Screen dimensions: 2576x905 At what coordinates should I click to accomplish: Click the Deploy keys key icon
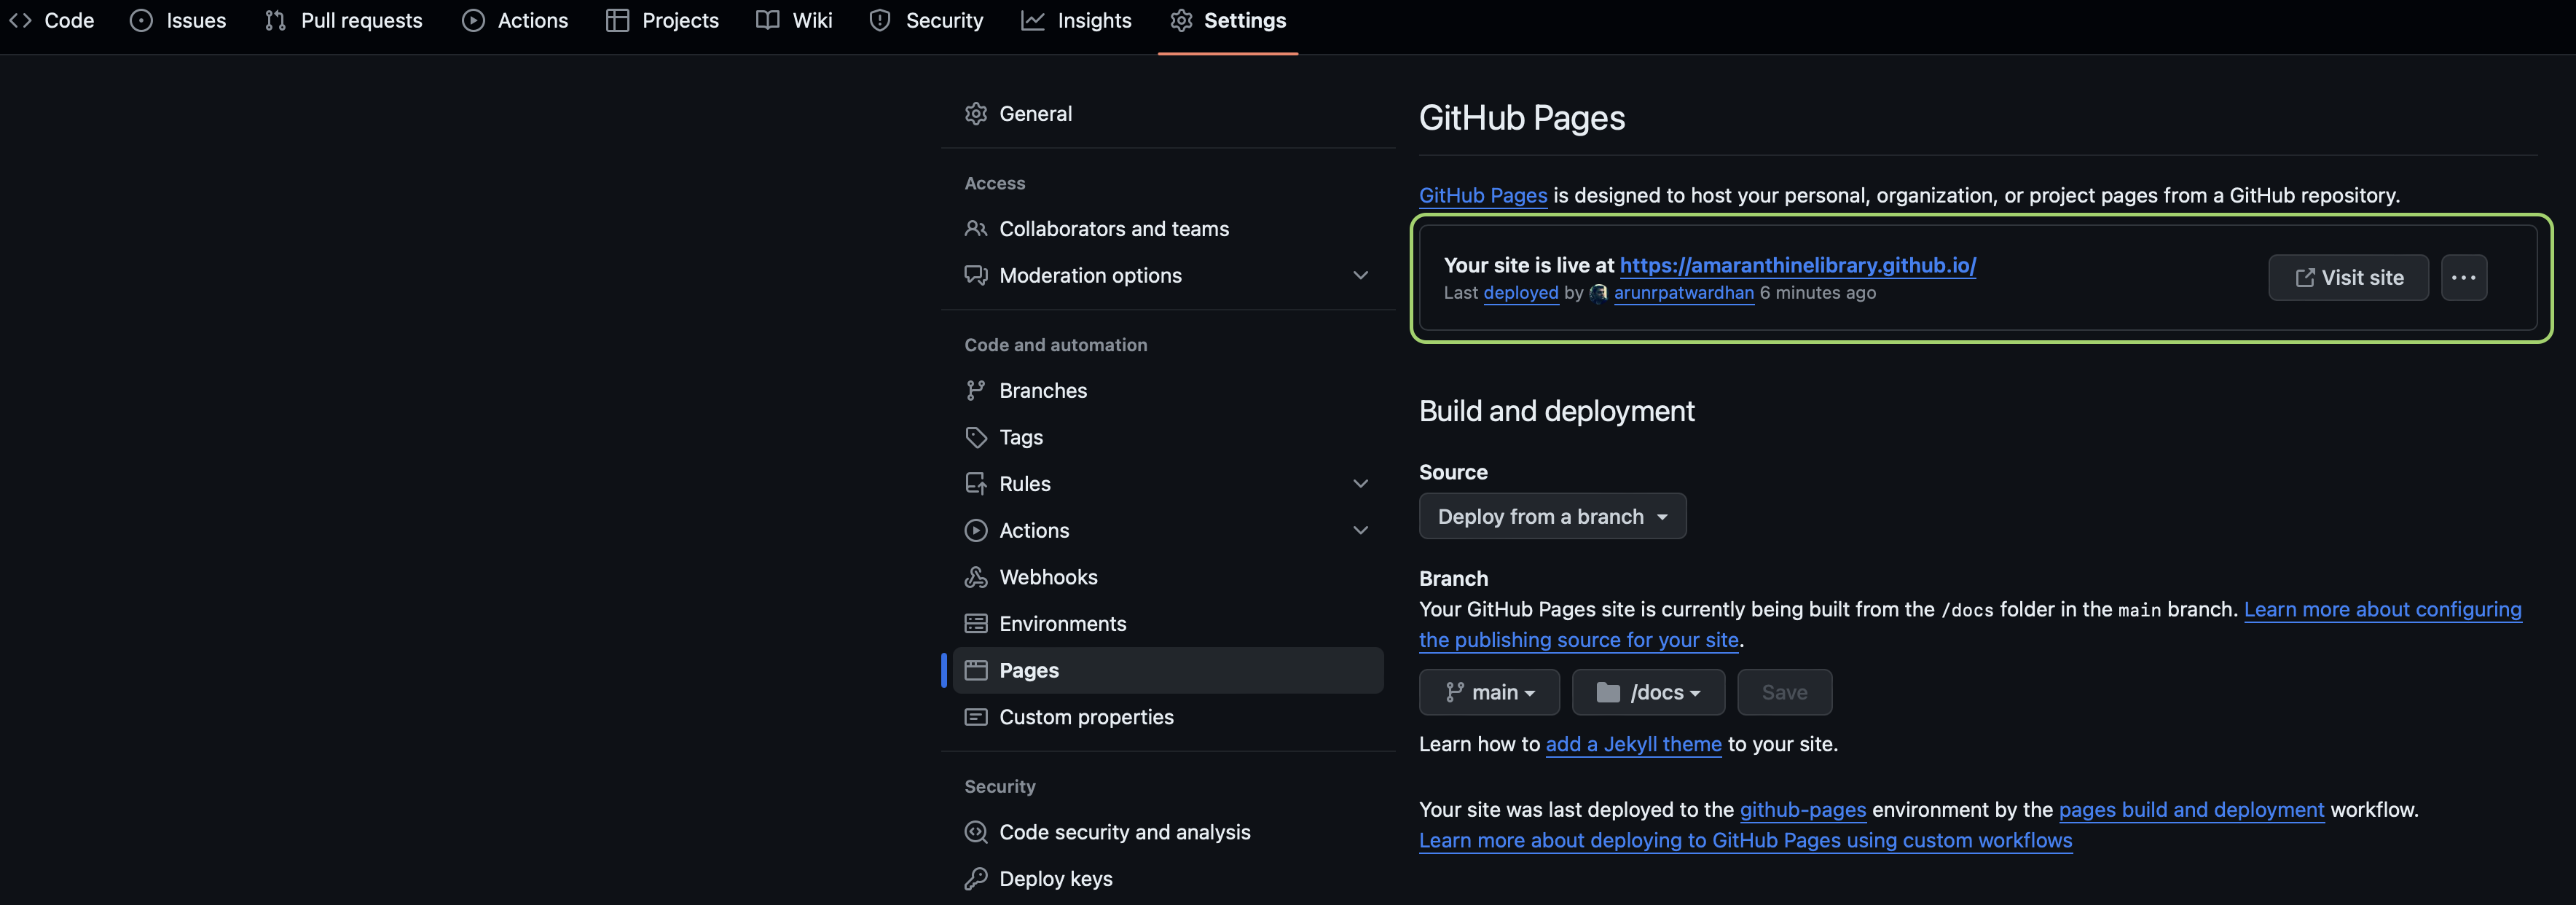coord(975,879)
